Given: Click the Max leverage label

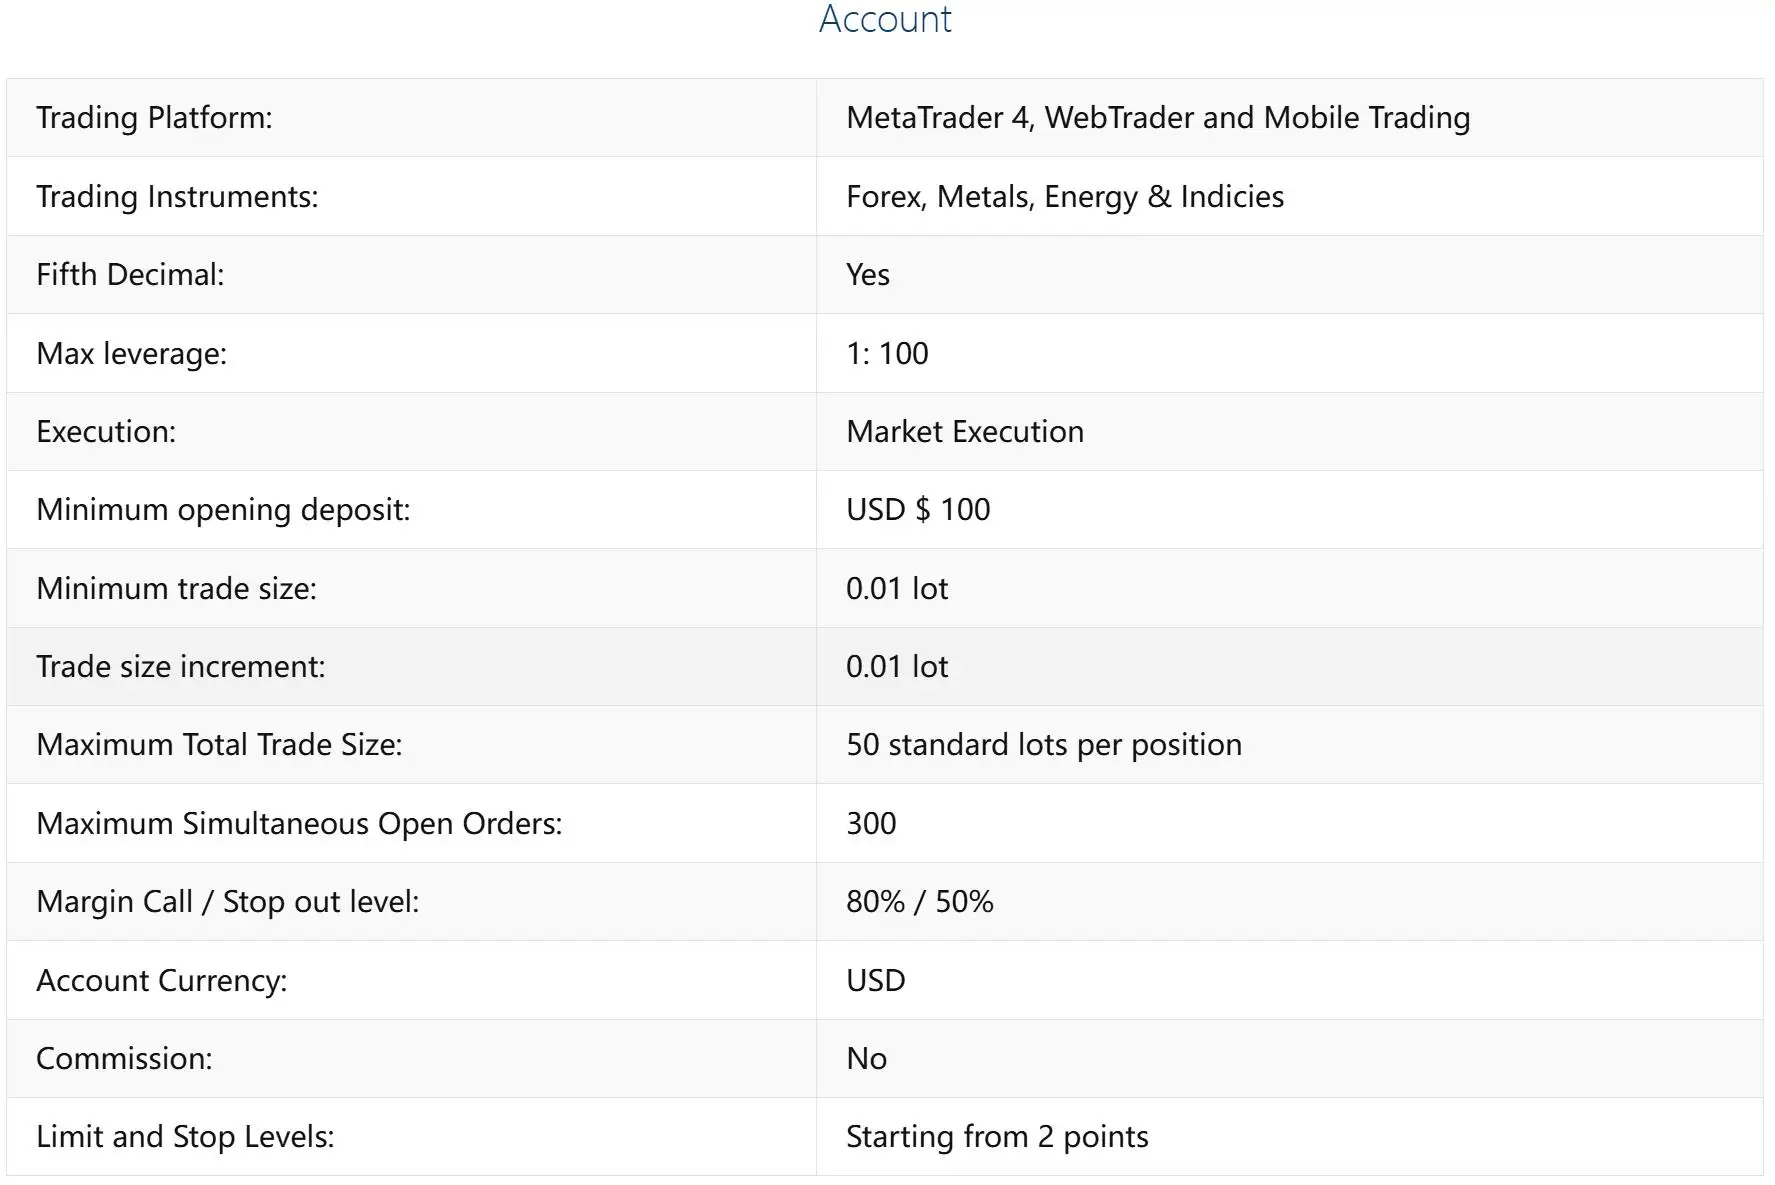Looking at the screenshot, I should 131,354.
